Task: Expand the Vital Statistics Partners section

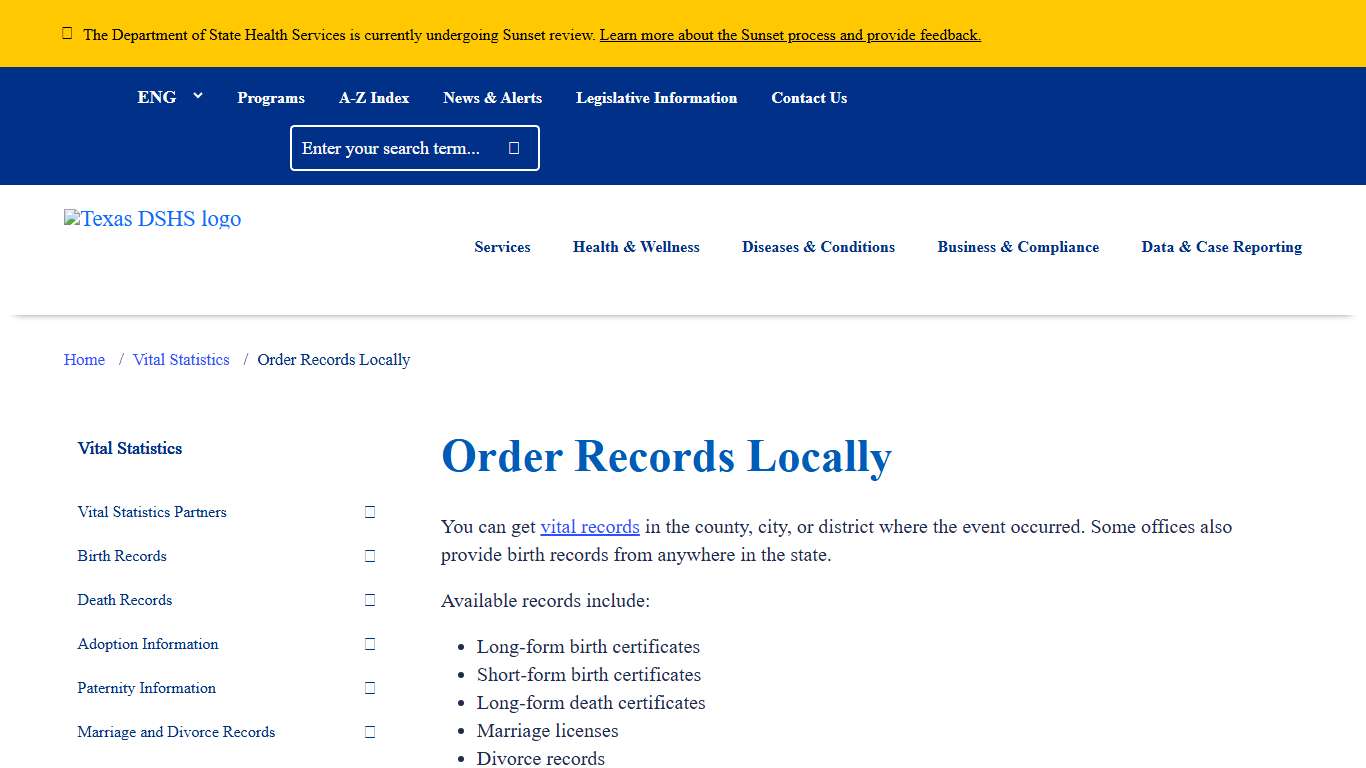Action: 369,512
